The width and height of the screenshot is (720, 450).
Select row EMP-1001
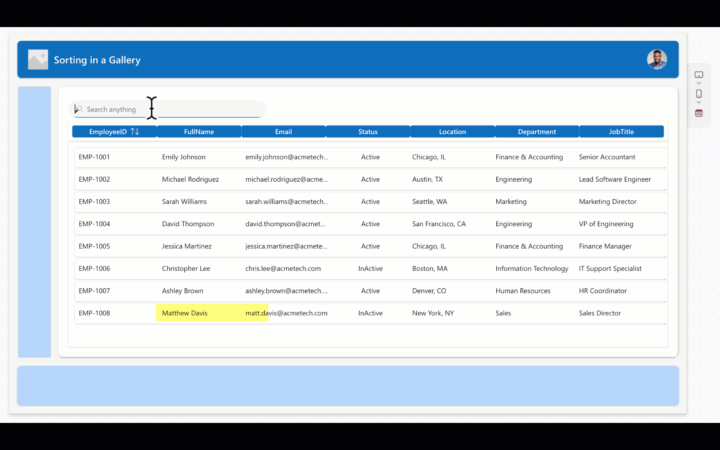click(370, 157)
